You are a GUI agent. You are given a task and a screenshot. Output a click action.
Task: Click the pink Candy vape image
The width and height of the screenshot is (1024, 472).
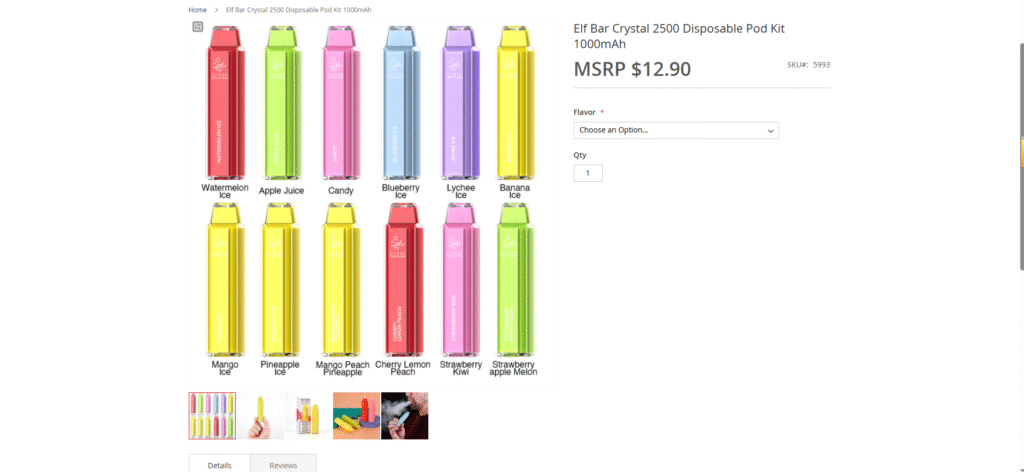tap(341, 103)
